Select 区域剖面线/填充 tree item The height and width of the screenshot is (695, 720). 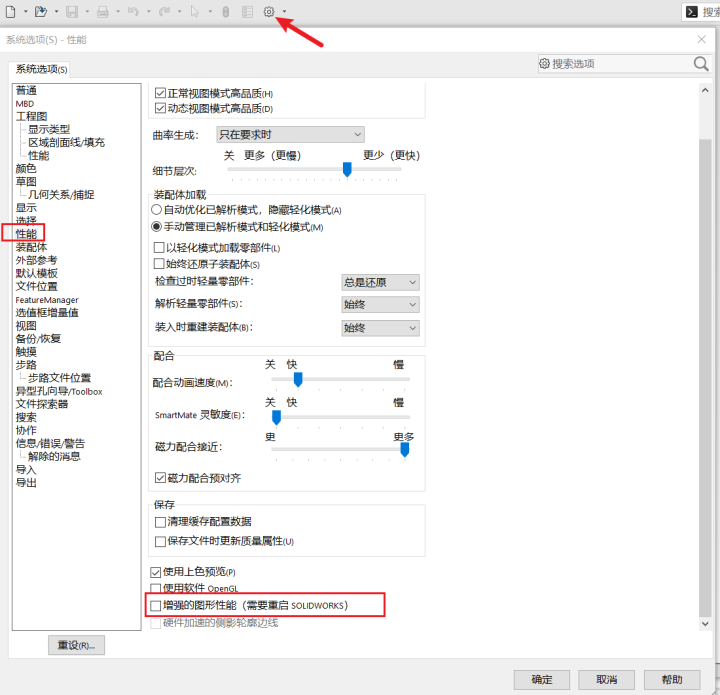pos(67,142)
